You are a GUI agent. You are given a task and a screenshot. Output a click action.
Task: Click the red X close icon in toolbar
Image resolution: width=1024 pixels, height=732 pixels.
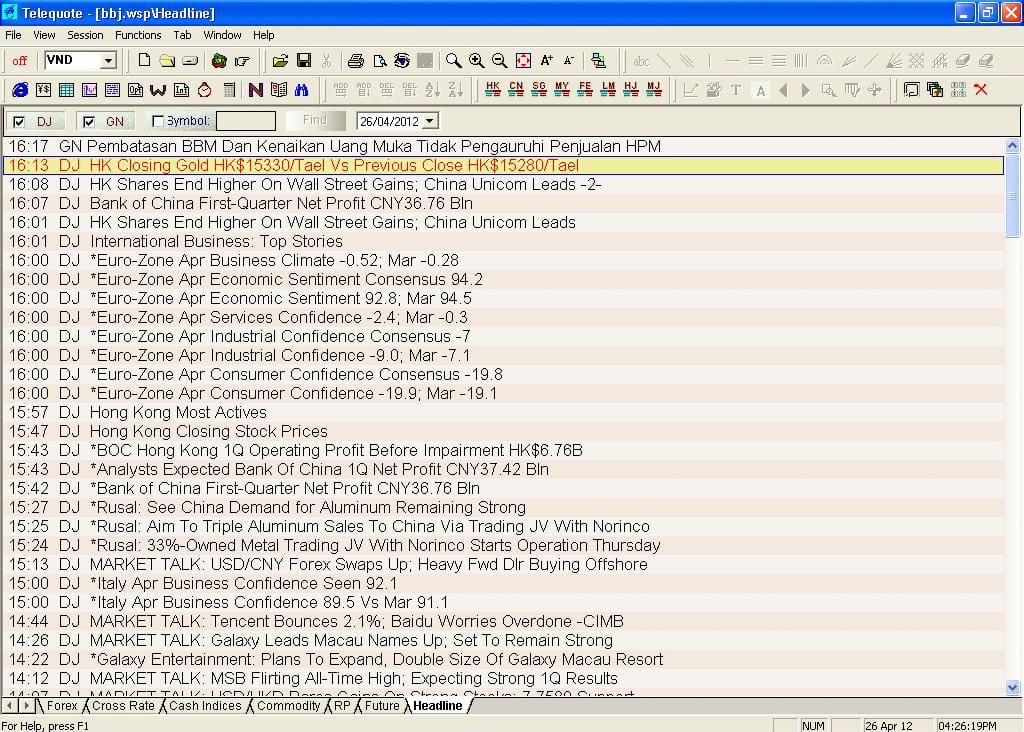981,90
